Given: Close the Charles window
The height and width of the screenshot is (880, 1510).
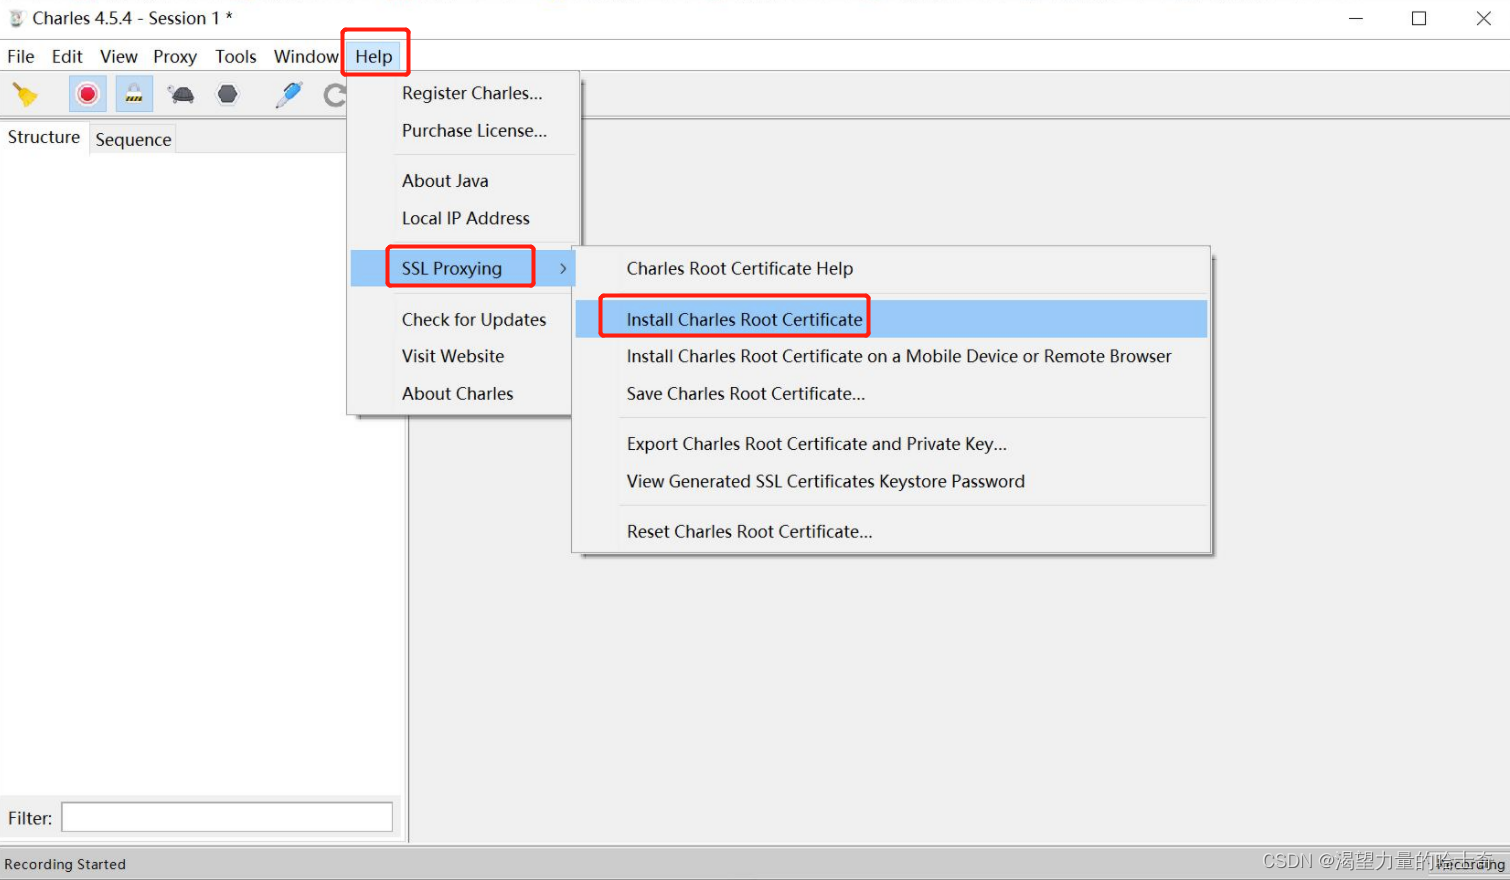Looking at the screenshot, I should (1484, 18).
